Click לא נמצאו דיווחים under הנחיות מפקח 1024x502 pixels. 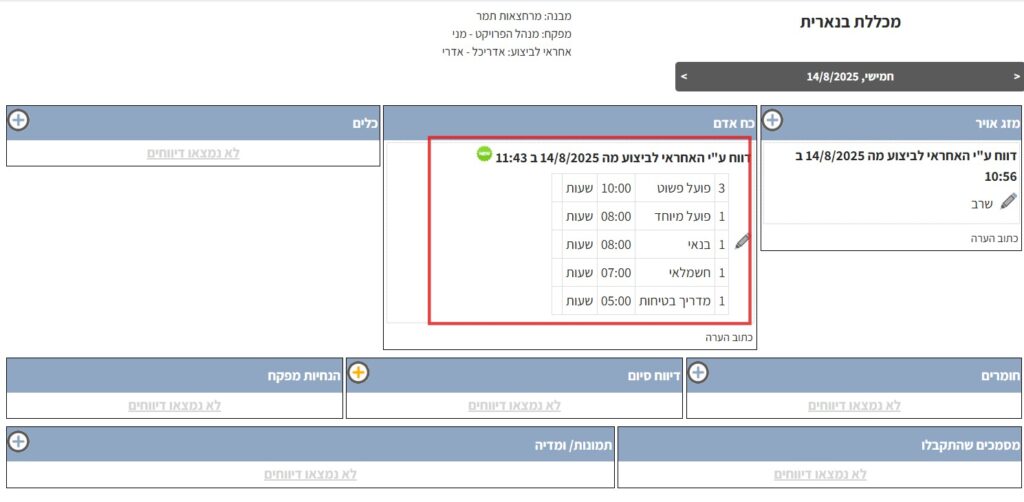tap(175, 405)
